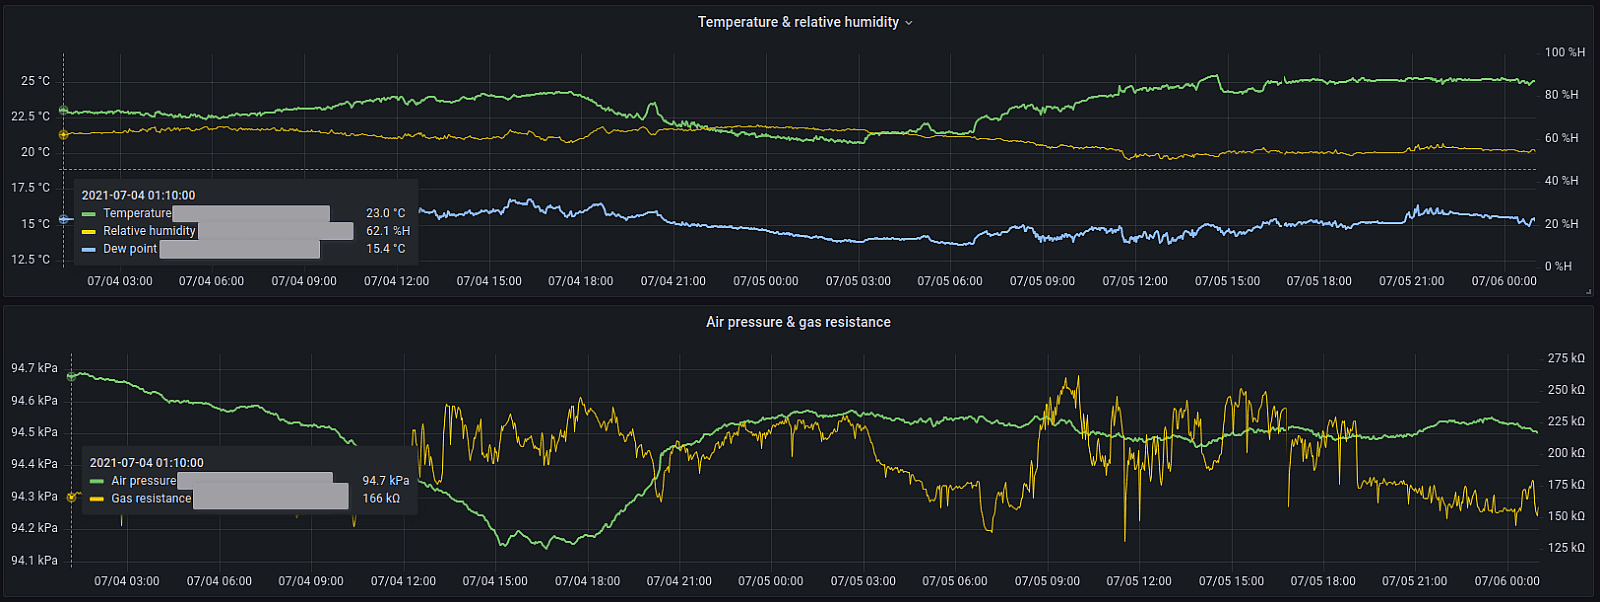Click the yellow Relative humidity swatch in tooltip
Image resolution: width=1600 pixels, height=602 pixels.
coord(89,231)
